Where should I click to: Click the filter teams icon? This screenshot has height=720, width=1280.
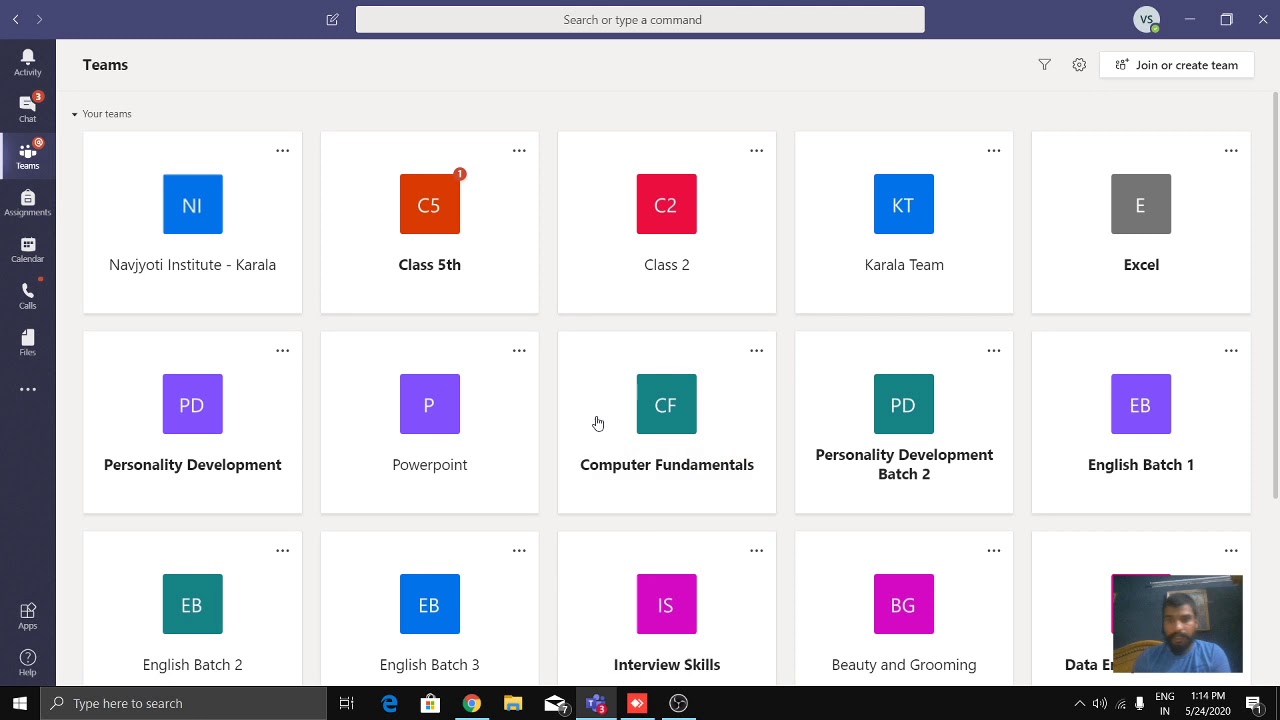coord(1044,65)
